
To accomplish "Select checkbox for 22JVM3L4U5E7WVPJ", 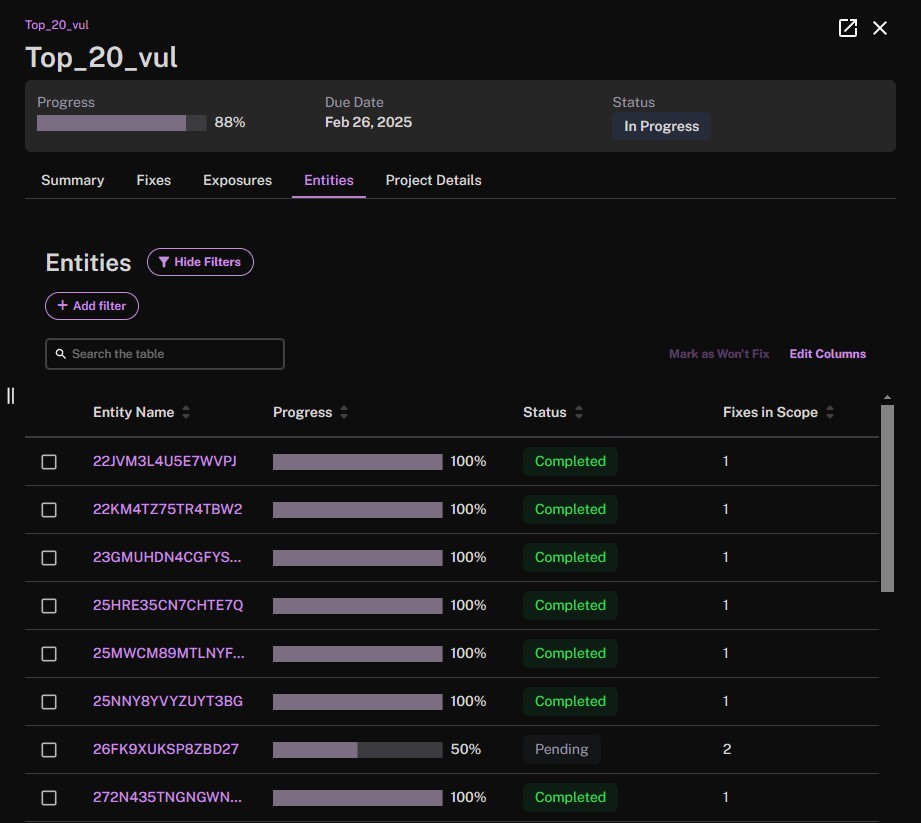I will click(49, 462).
